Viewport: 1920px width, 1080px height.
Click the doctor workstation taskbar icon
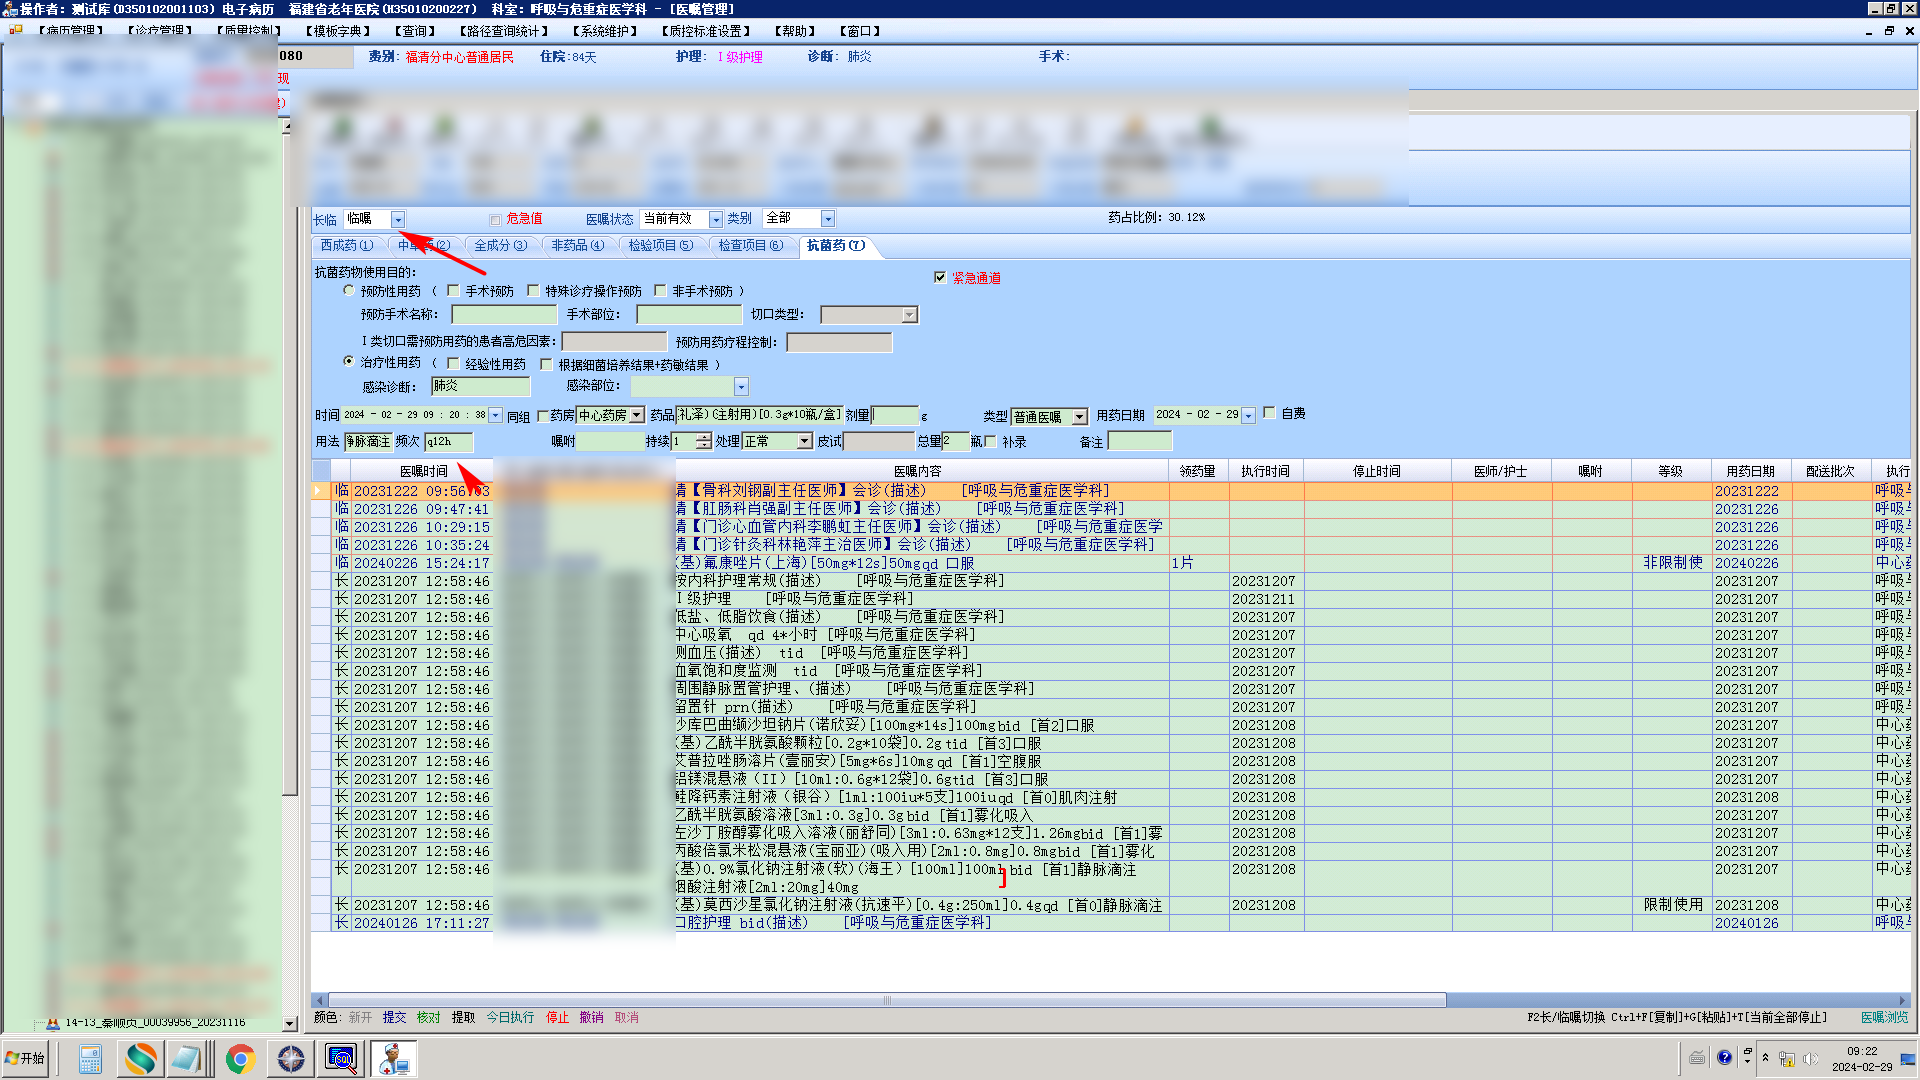(x=393, y=1058)
